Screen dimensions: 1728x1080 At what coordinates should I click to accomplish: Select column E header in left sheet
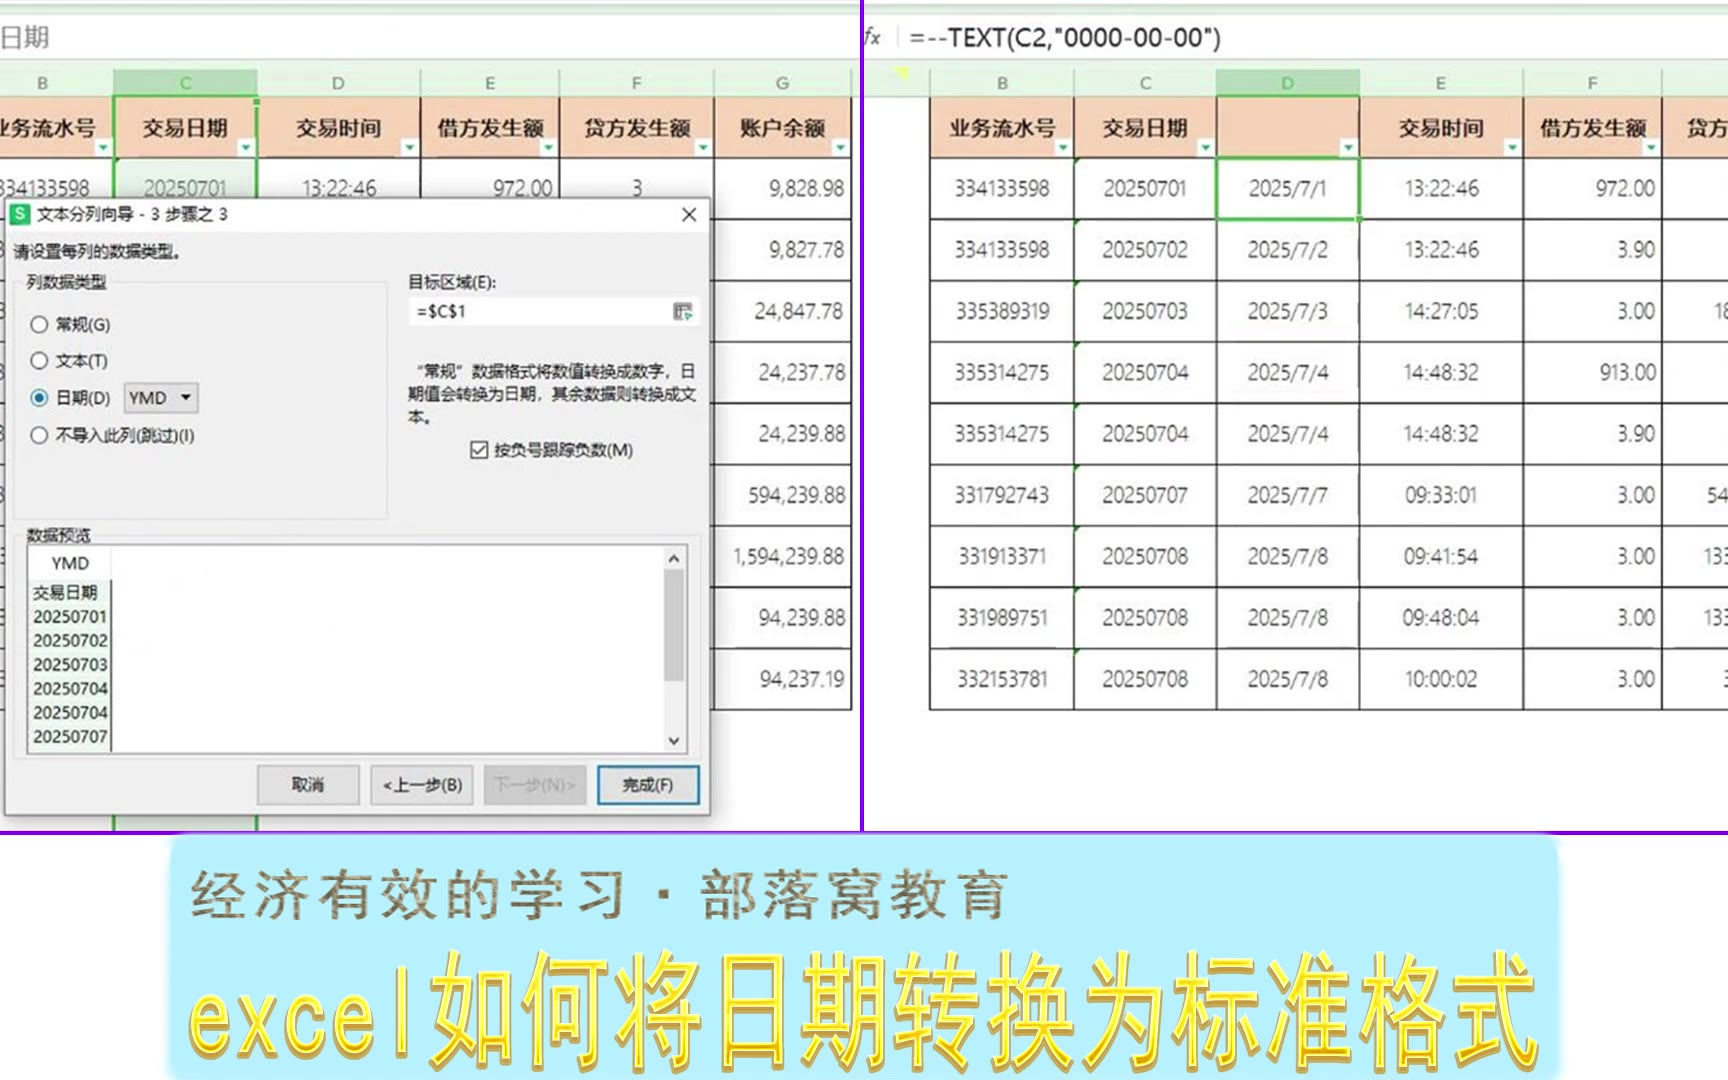coord(490,83)
